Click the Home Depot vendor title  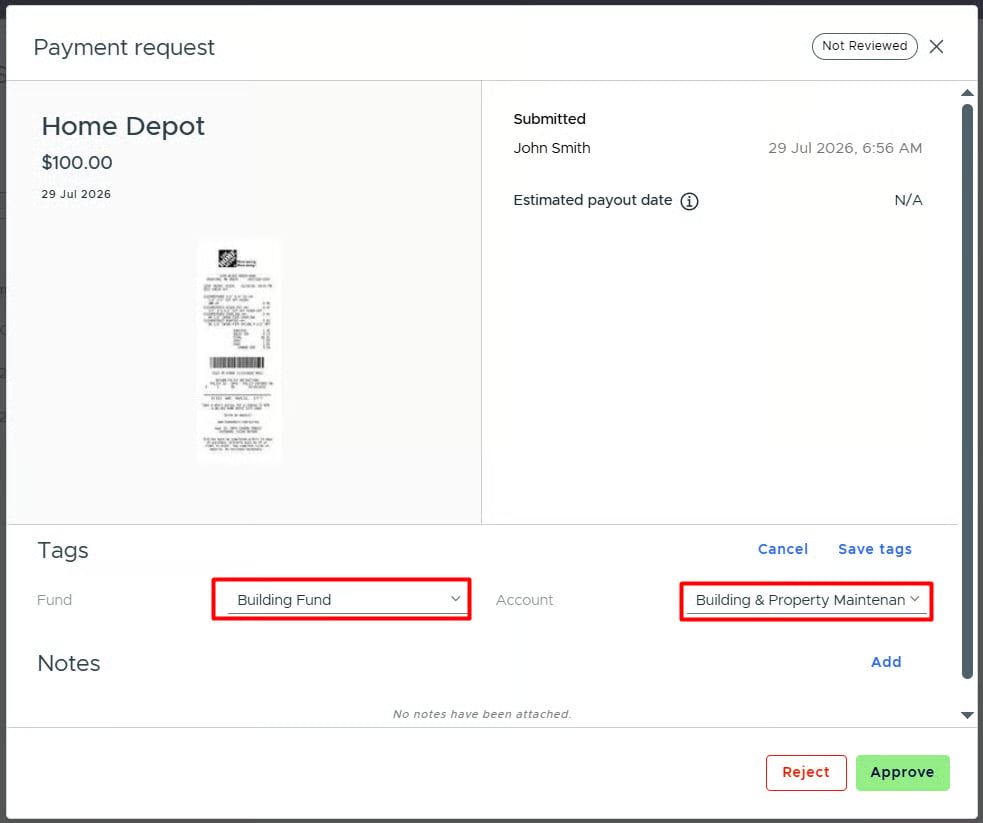point(123,126)
